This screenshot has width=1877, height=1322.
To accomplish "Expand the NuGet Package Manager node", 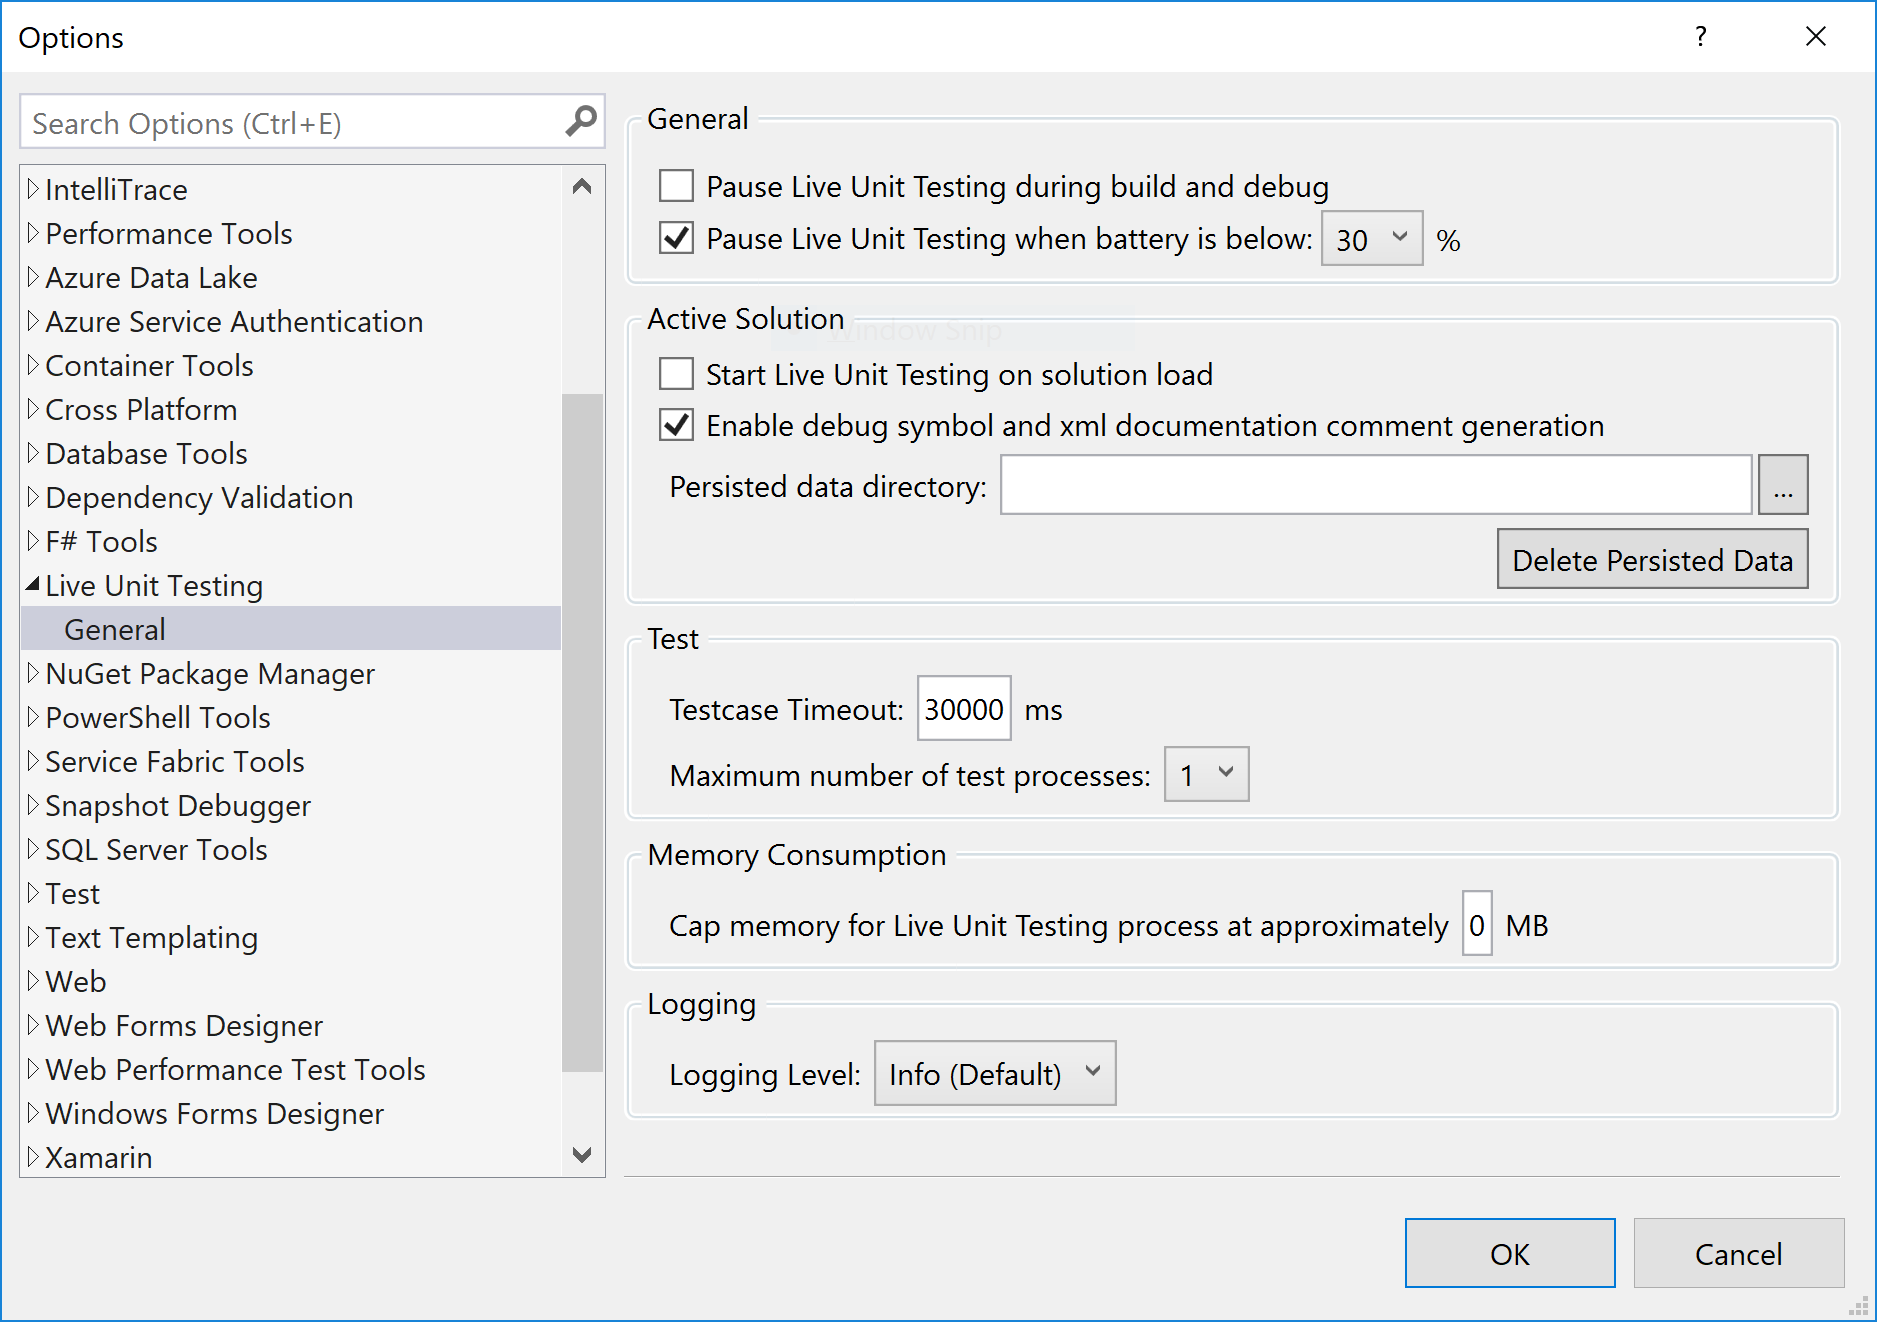I will 33,673.
